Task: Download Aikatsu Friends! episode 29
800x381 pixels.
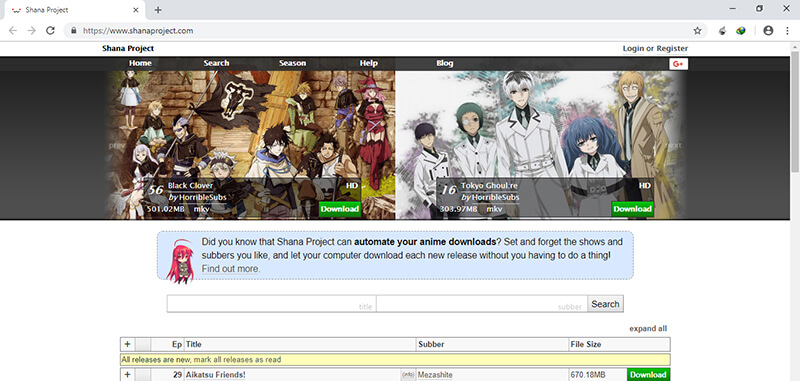Action: (648, 375)
